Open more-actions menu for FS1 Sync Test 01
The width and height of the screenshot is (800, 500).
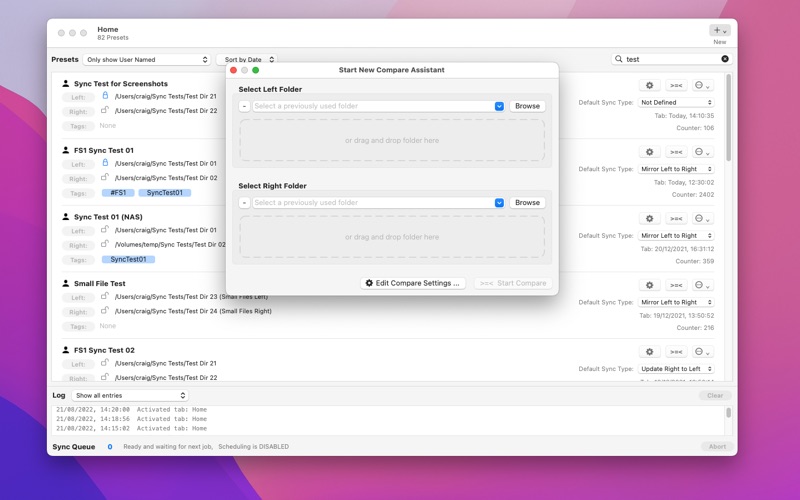702,152
